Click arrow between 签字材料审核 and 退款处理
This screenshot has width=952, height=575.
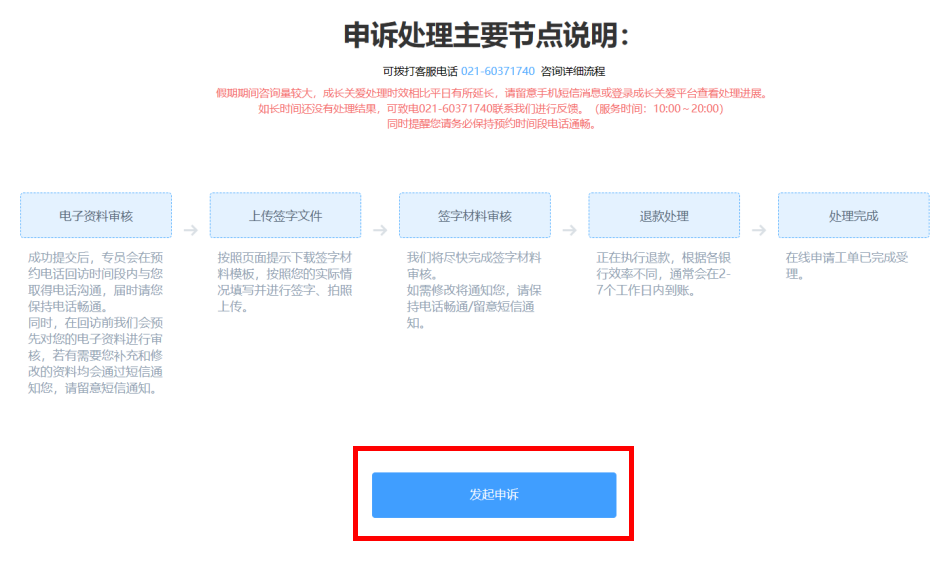[570, 230]
